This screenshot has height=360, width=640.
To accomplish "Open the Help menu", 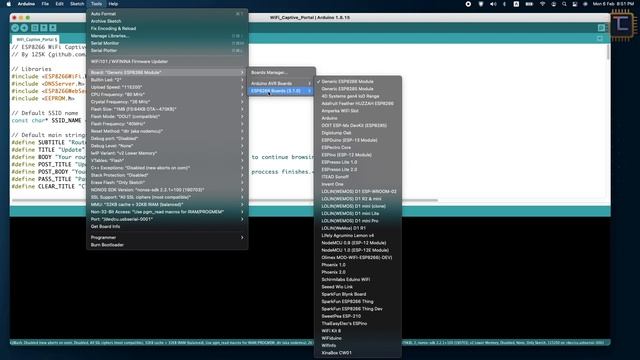I will click(113, 4).
